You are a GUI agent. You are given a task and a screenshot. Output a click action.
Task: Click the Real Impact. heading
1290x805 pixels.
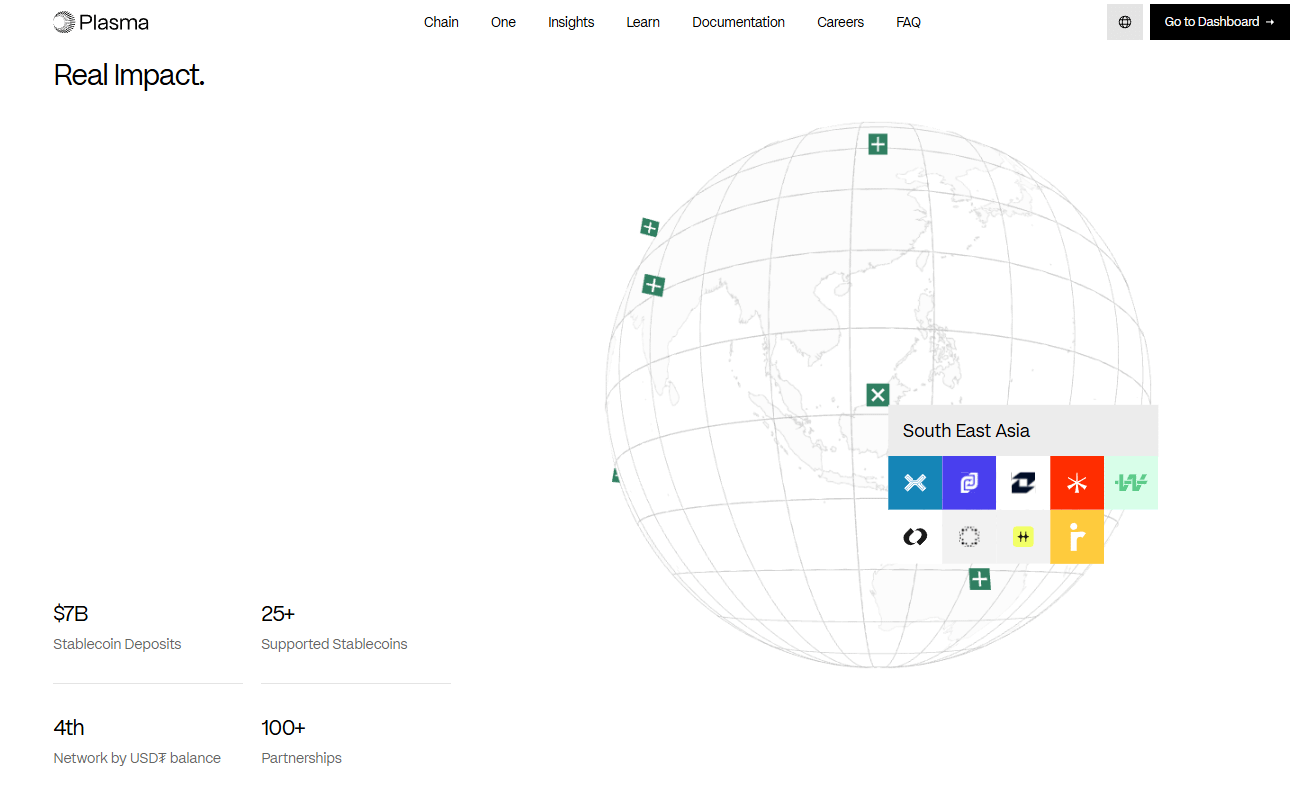[x=129, y=75]
